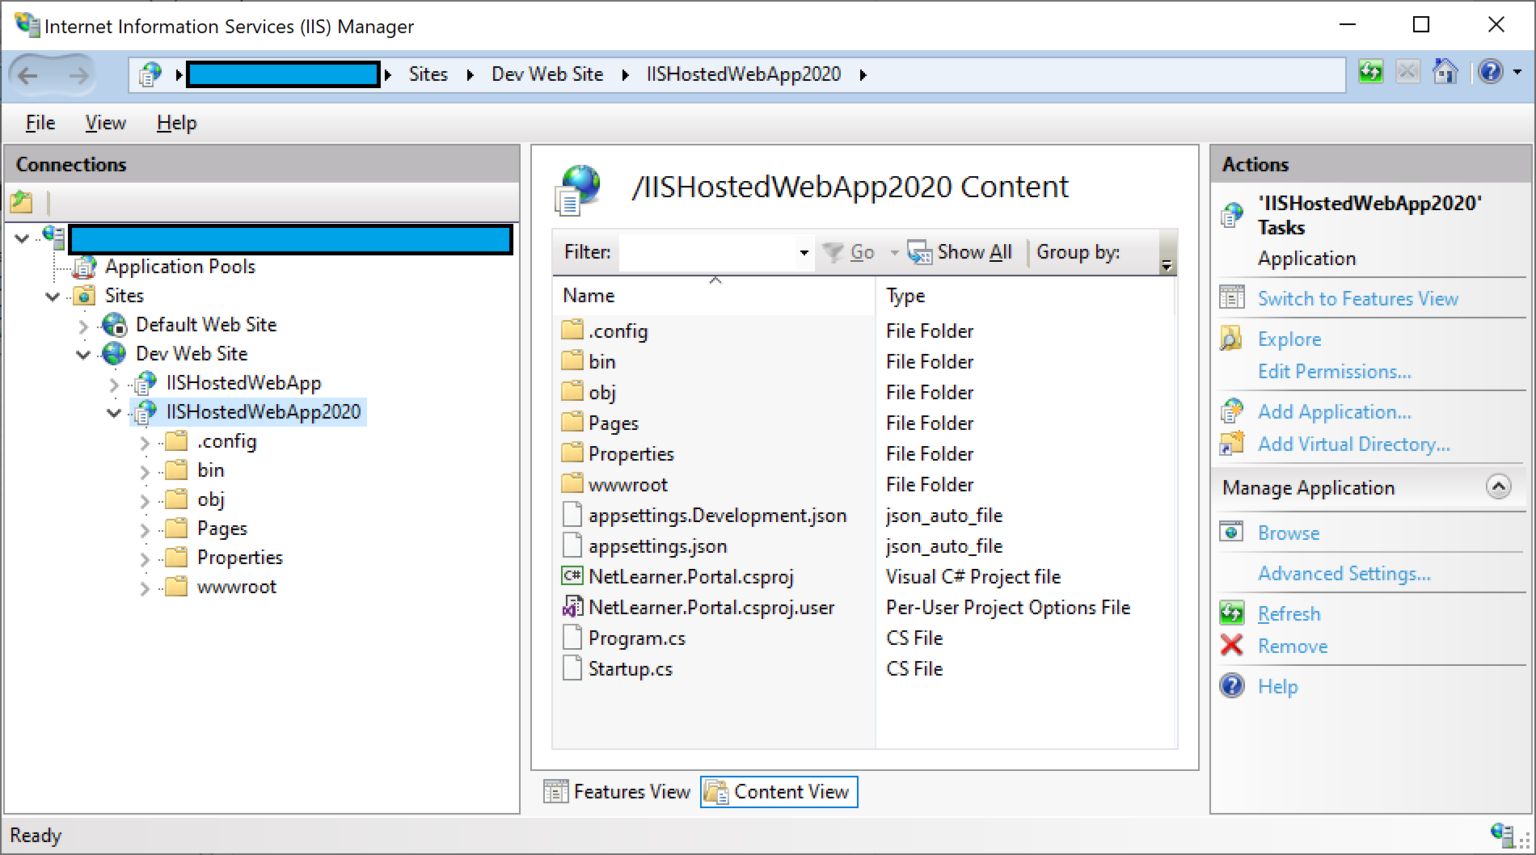
Task: Open the View menu
Action: pos(105,123)
